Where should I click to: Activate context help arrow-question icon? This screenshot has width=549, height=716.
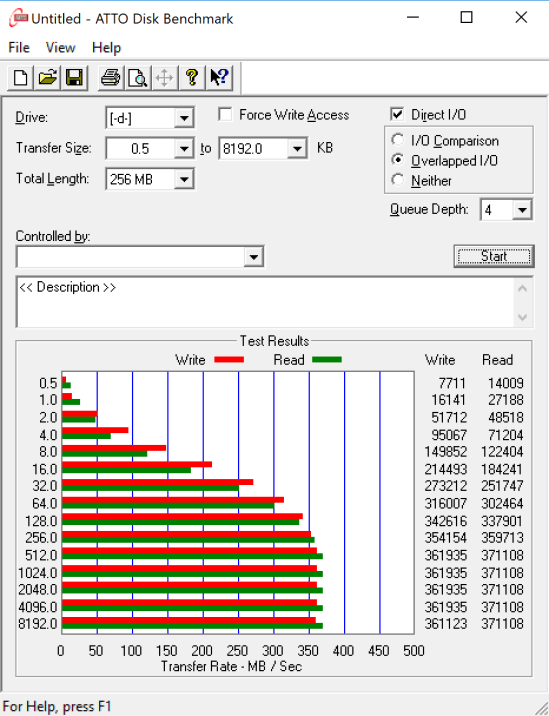pyautogui.click(x=219, y=78)
